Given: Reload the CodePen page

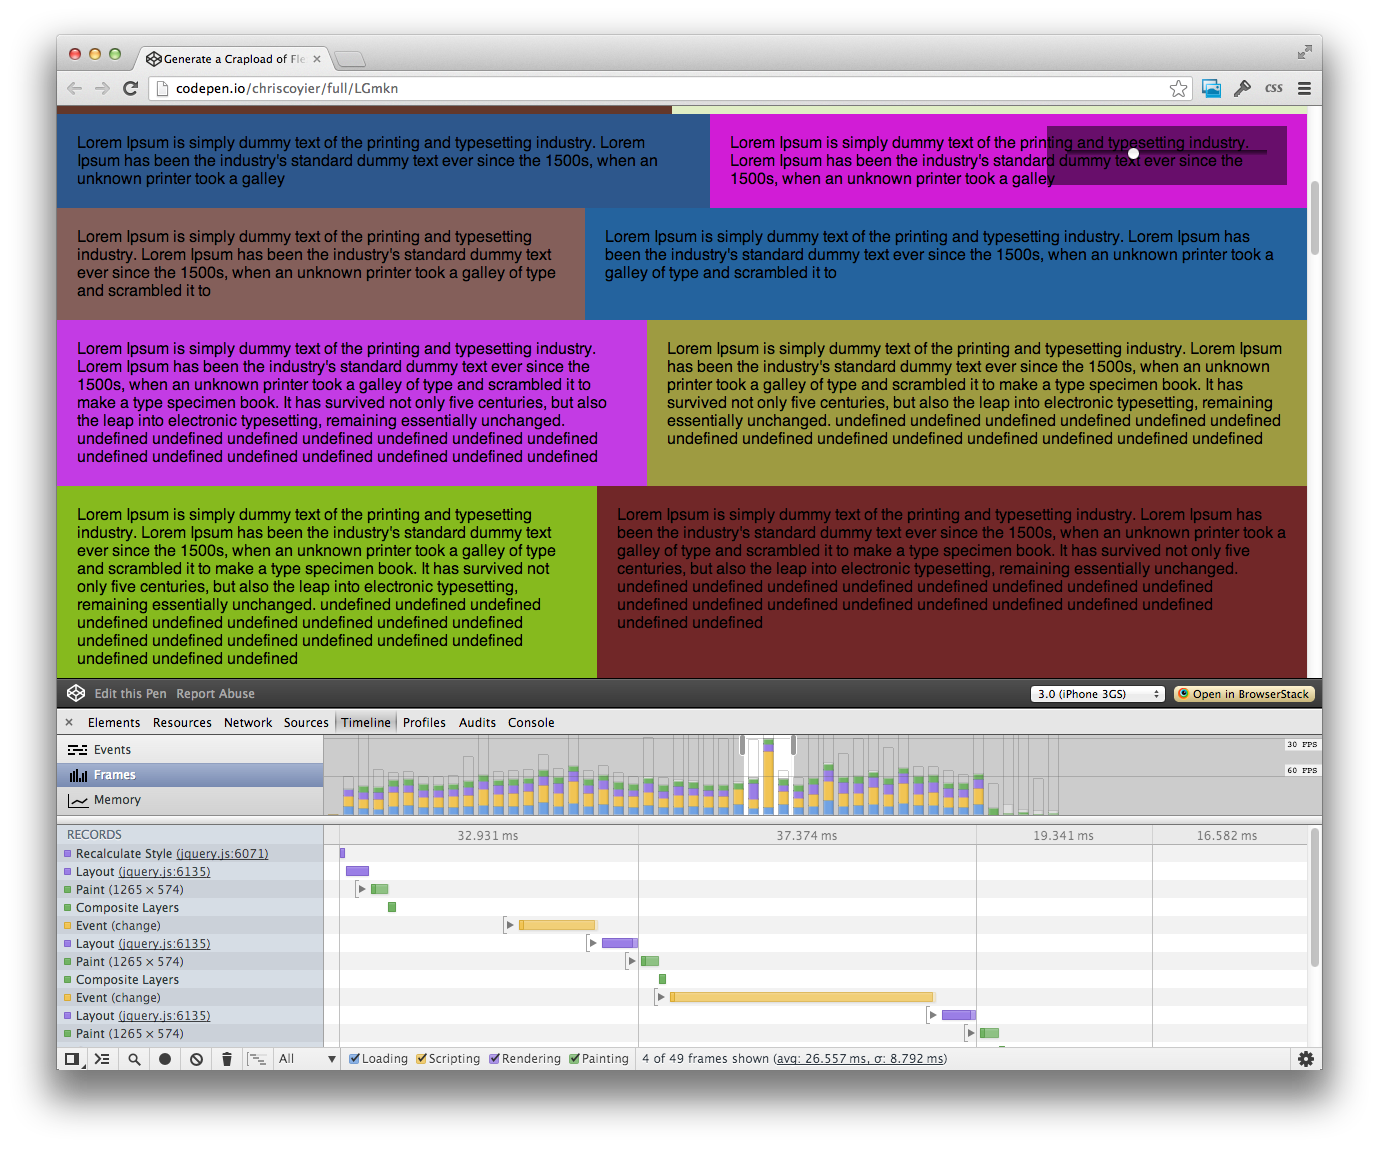Looking at the screenshot, I should point(130,88).
